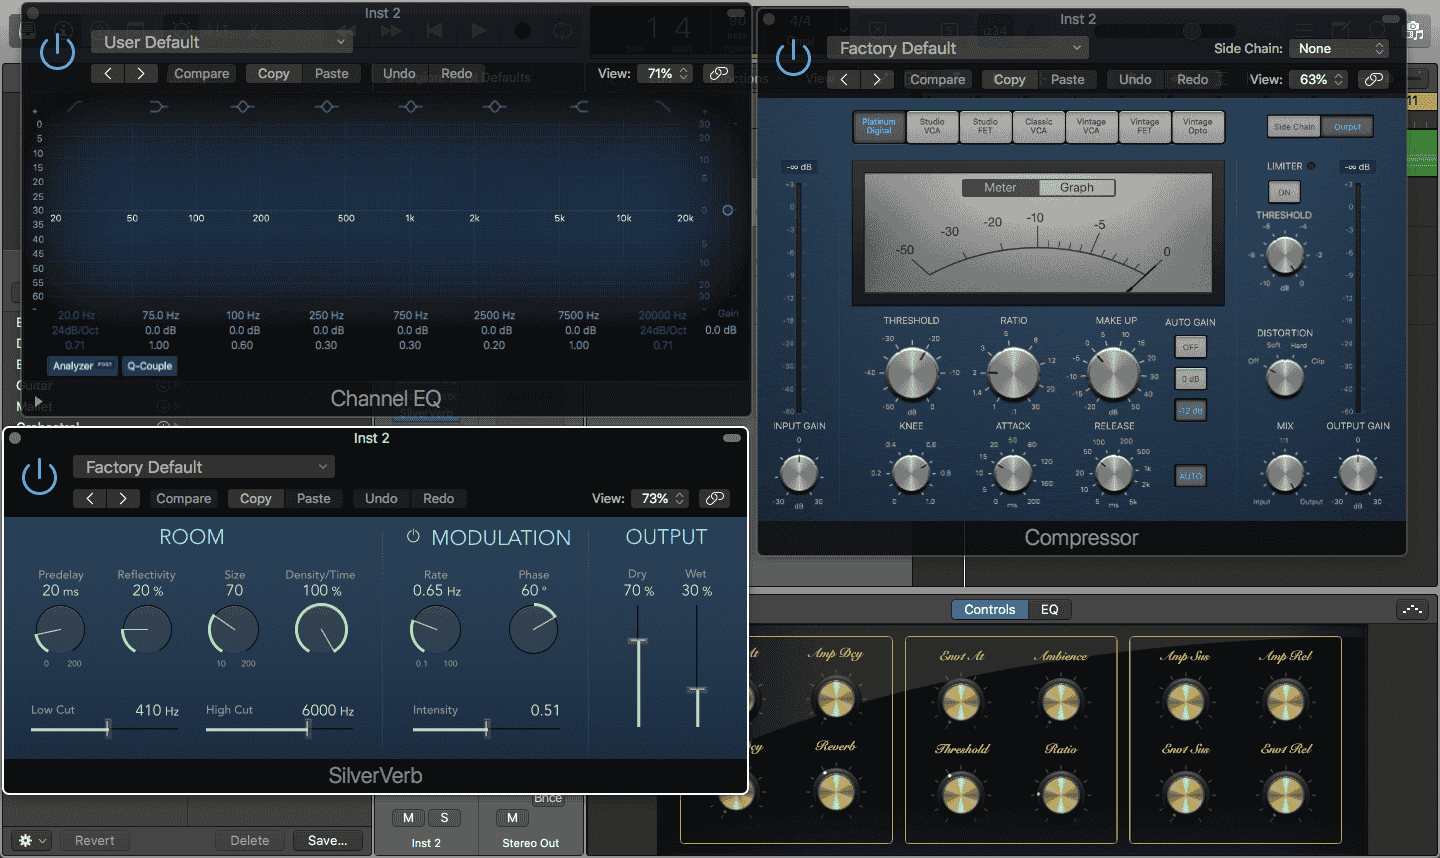Viewport: 1440px width, 858px height.
Task: Go to next preset in Channel EQ
Action: point(141,73)
